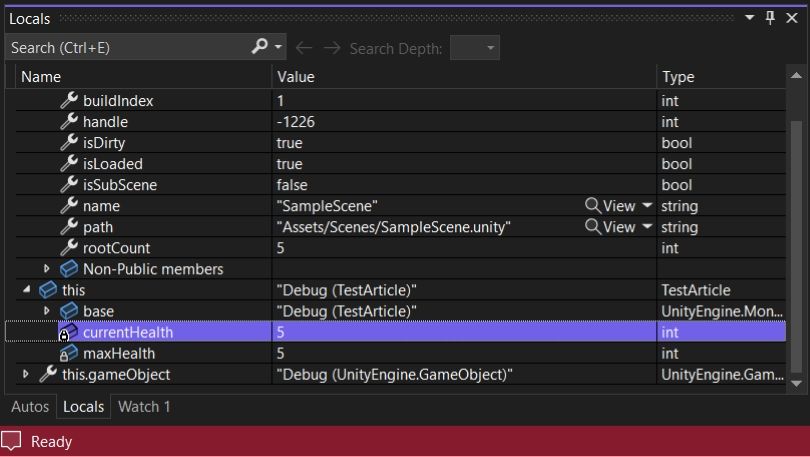Open View visualizer dropdown for path row
Viewport: 810px width, 457px height.
tap(647, 227)
